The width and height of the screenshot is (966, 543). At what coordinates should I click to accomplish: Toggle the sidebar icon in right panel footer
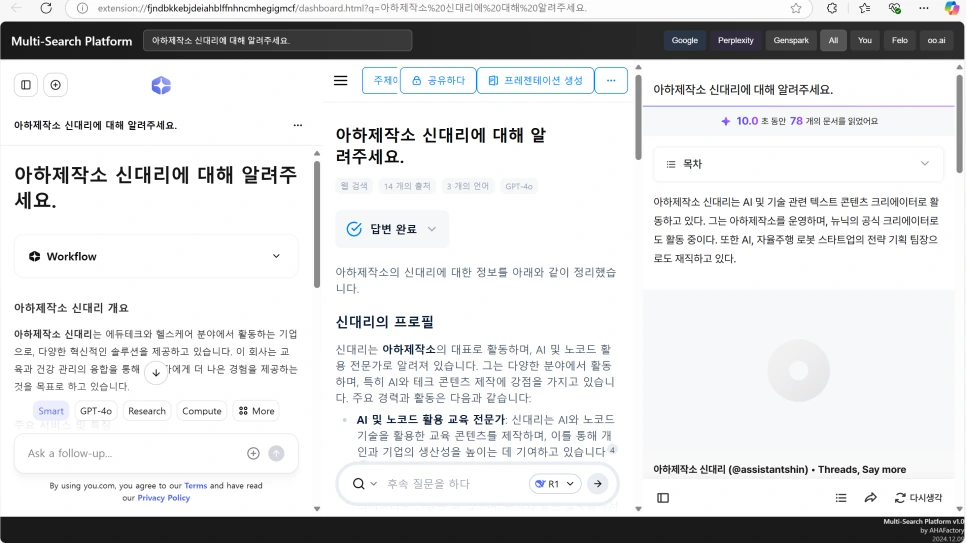[663, 498]
